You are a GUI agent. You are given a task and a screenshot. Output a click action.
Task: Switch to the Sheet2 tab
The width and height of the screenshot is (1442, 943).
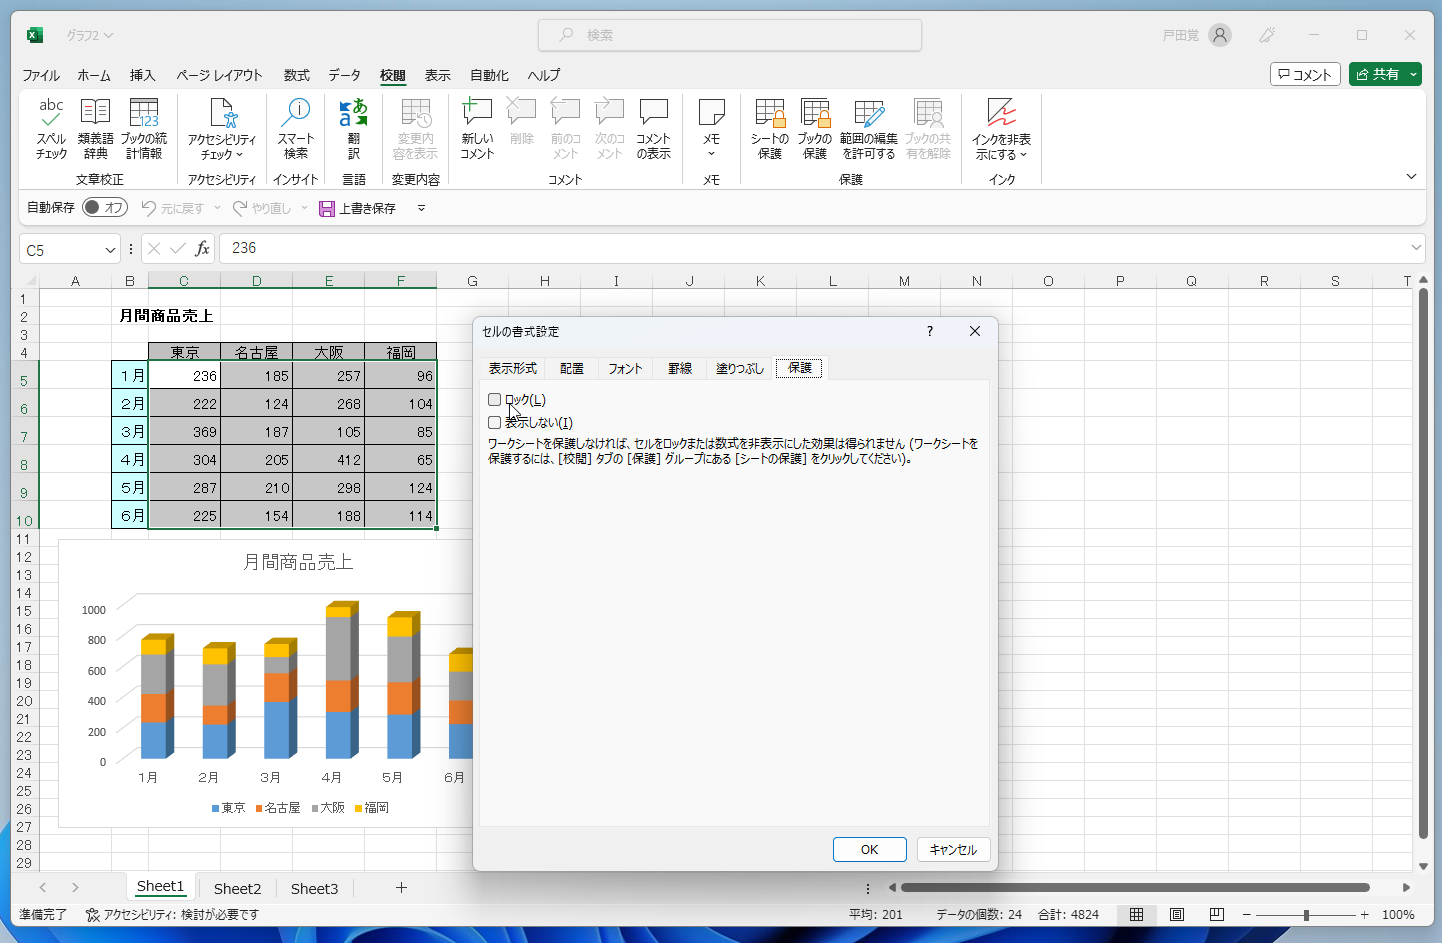click(x=237, y=888)
